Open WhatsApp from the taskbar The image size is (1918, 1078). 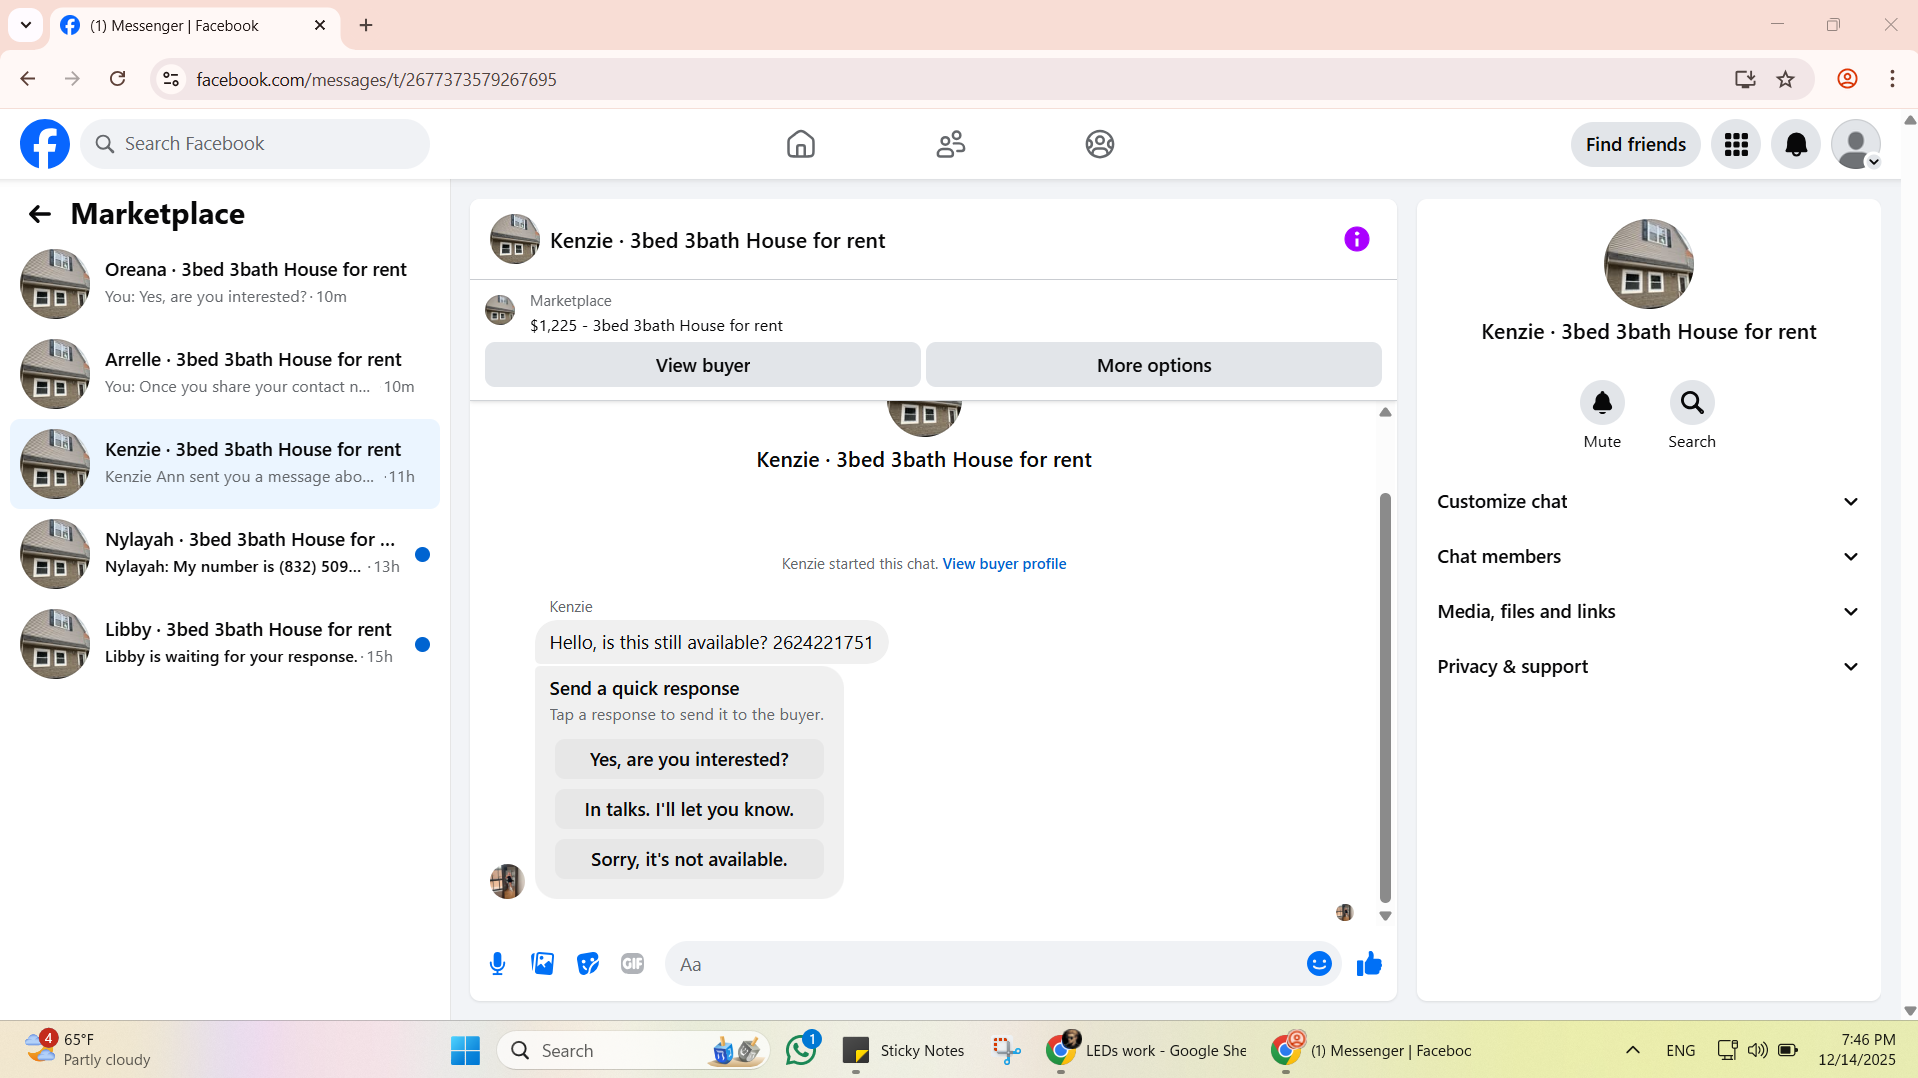(801, 1050)
